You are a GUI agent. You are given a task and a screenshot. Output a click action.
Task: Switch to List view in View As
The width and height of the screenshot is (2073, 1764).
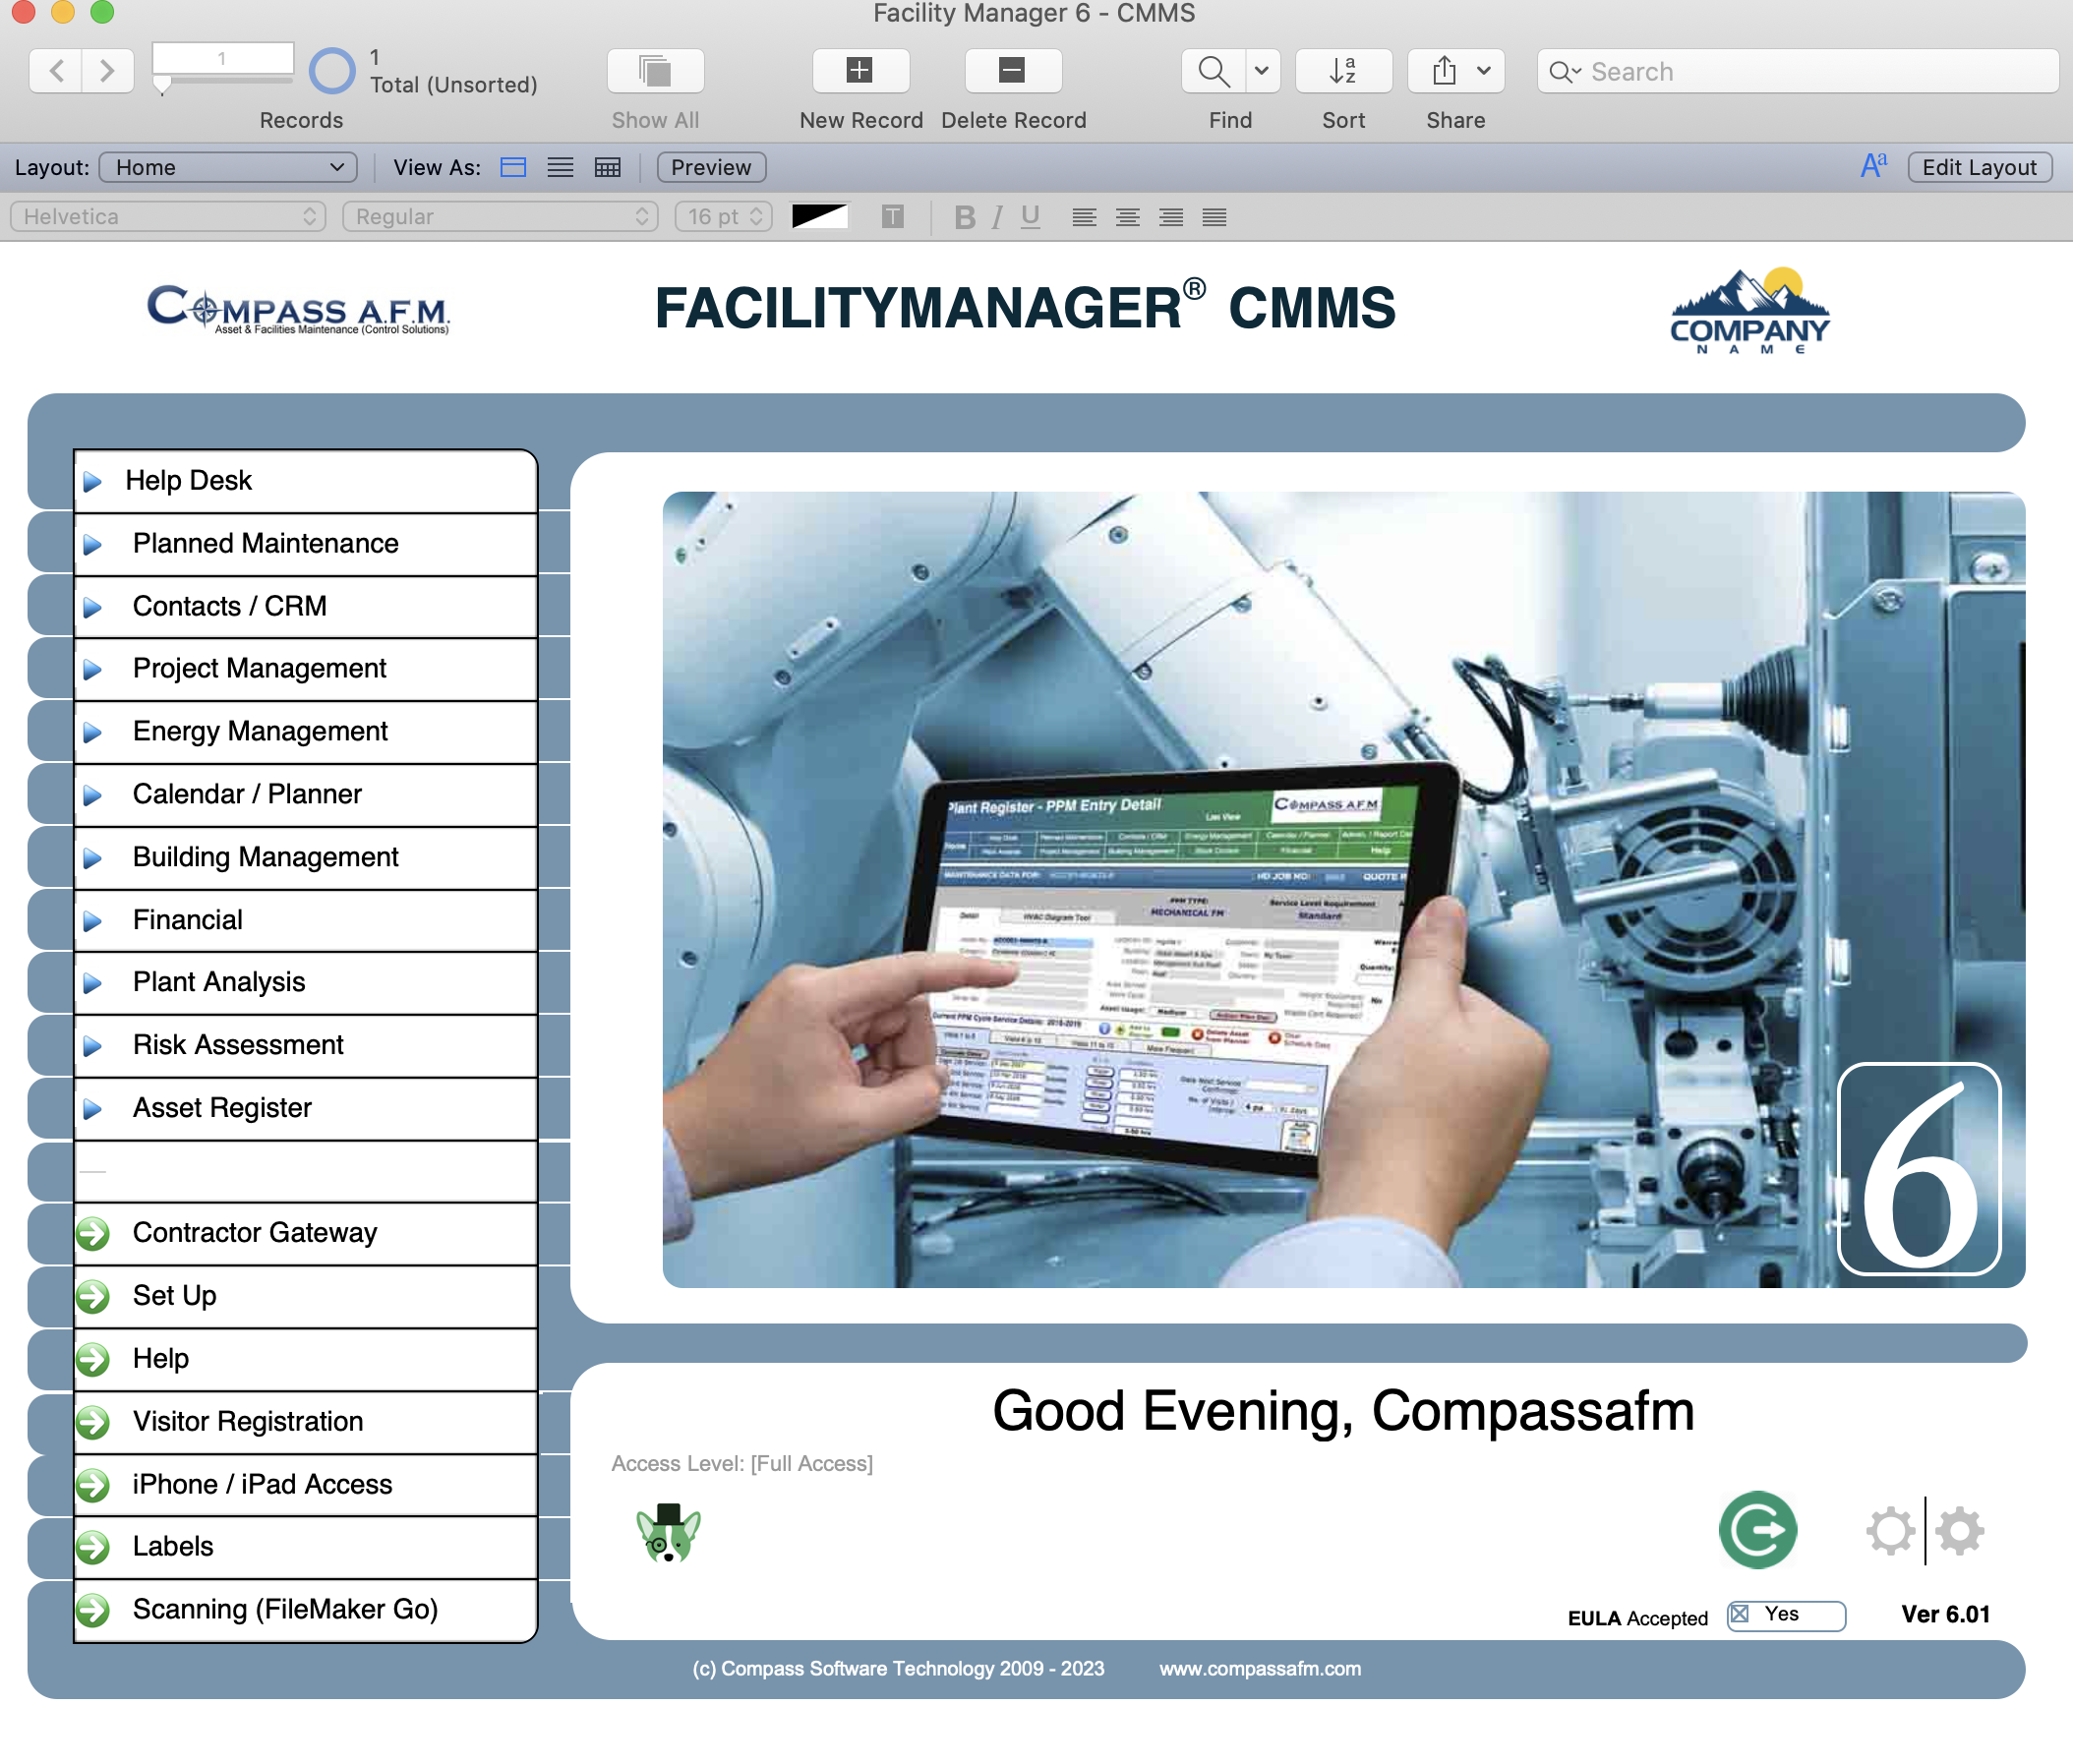click(560, 167)
